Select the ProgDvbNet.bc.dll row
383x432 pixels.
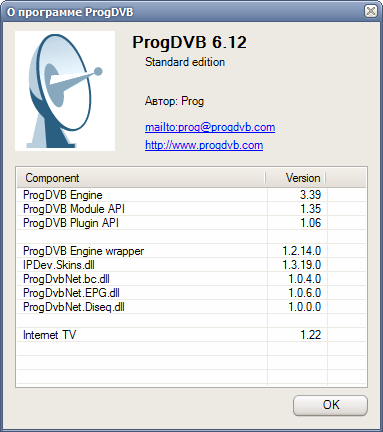pyautogui.click(x=191, y=279)
